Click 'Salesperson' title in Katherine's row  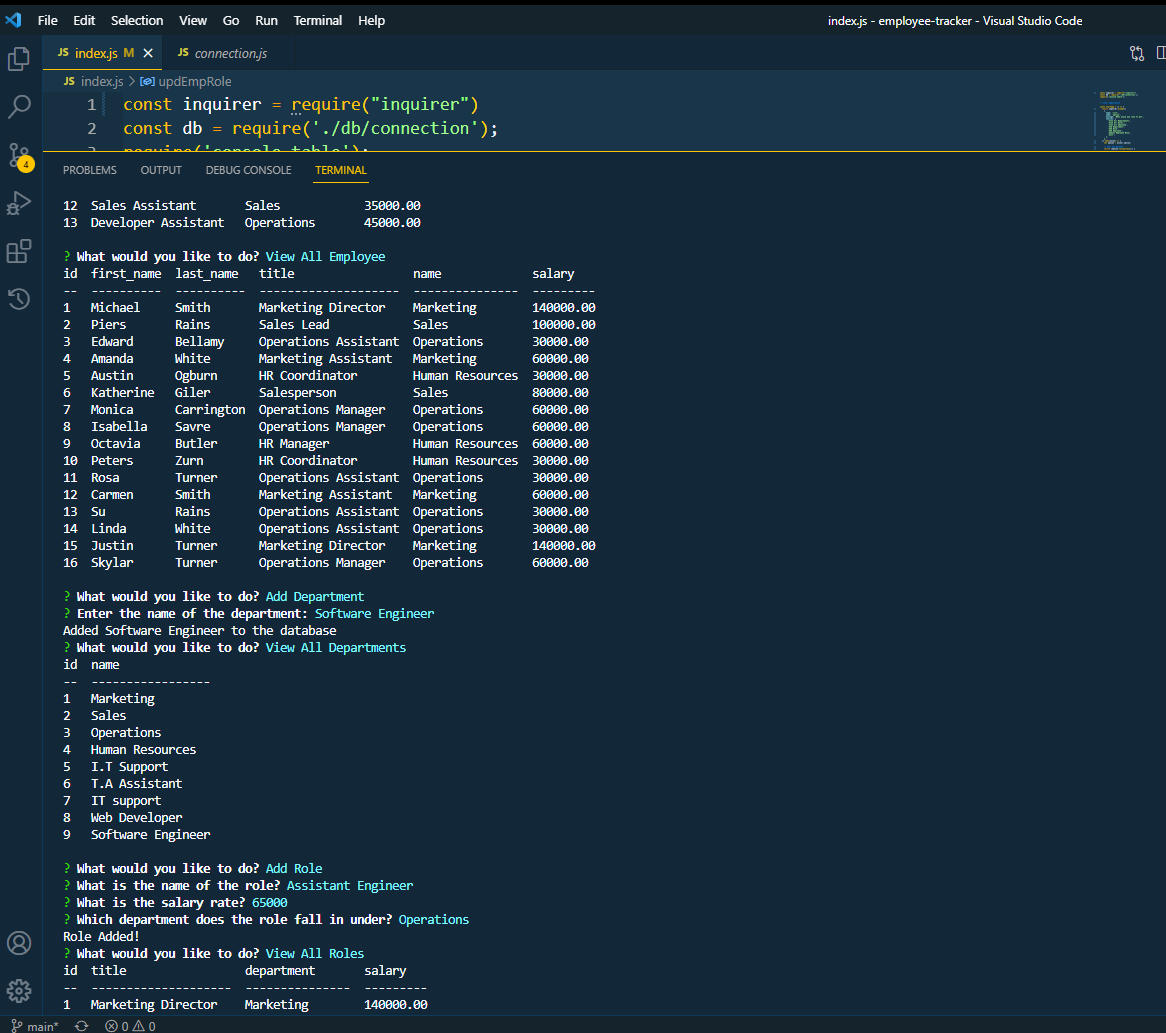tap(297, 393)
